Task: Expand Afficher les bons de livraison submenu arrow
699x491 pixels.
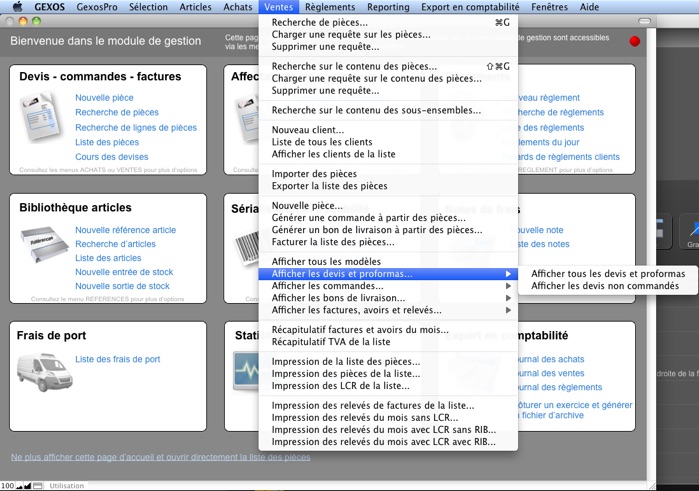Action: (508, 298)
